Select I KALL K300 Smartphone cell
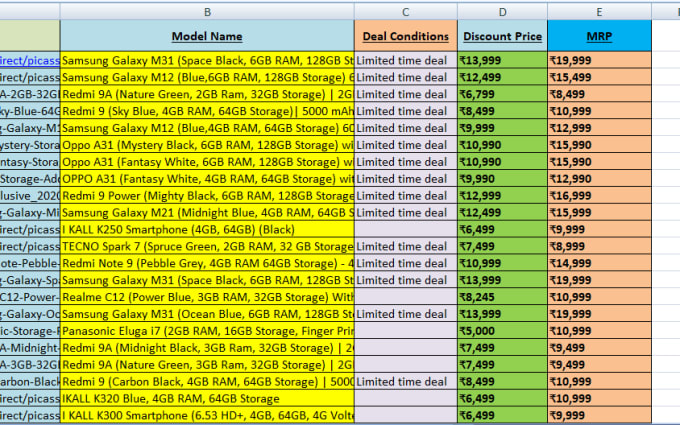The width and height of the screenshot is (680, 425). point(207,415)
